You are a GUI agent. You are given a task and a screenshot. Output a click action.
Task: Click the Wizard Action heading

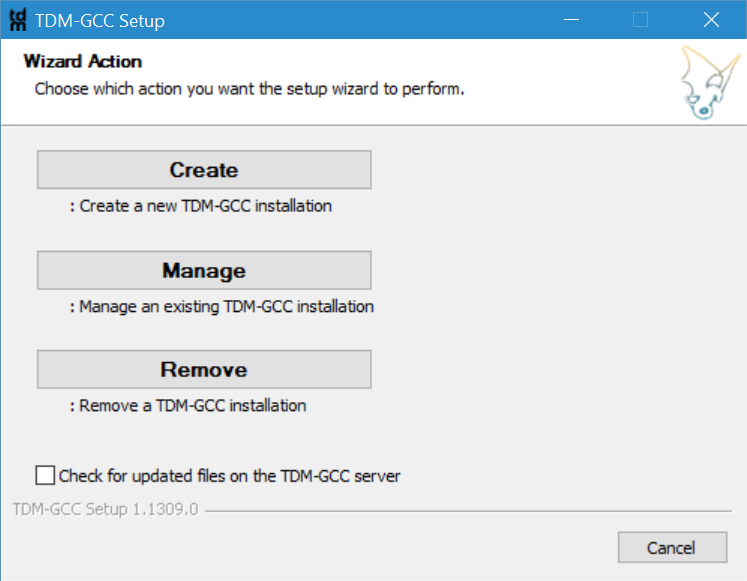(83, 61)
